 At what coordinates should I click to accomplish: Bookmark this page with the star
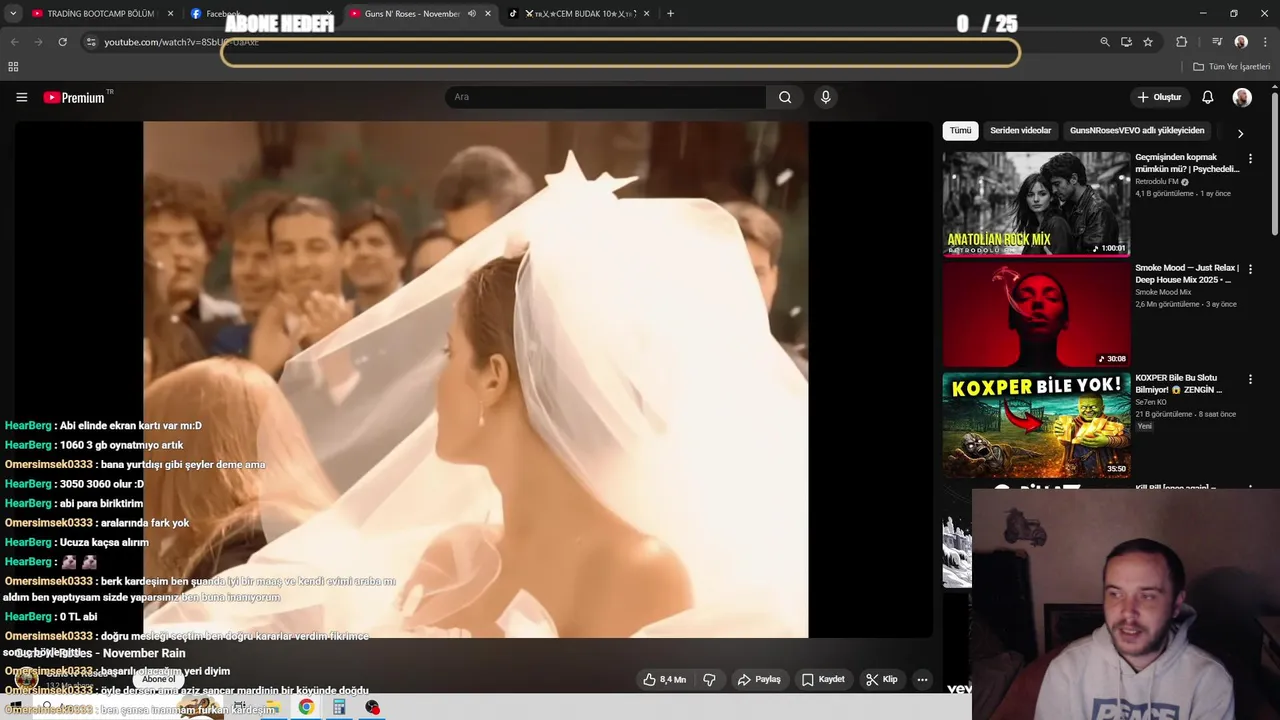[x=1148, y=42]
